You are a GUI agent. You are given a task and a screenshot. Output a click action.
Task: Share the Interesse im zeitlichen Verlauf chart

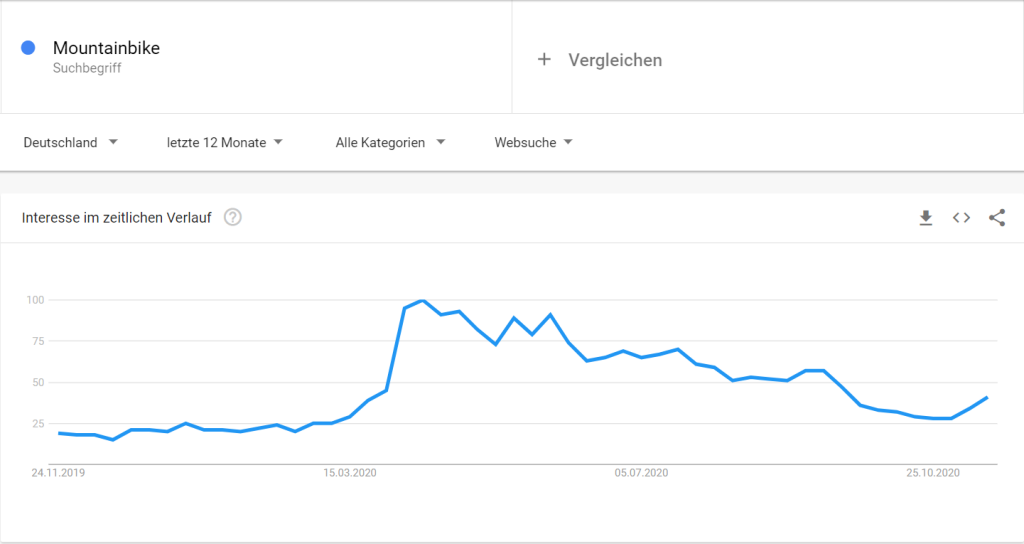pyautogui.click(x=997, y=218)
